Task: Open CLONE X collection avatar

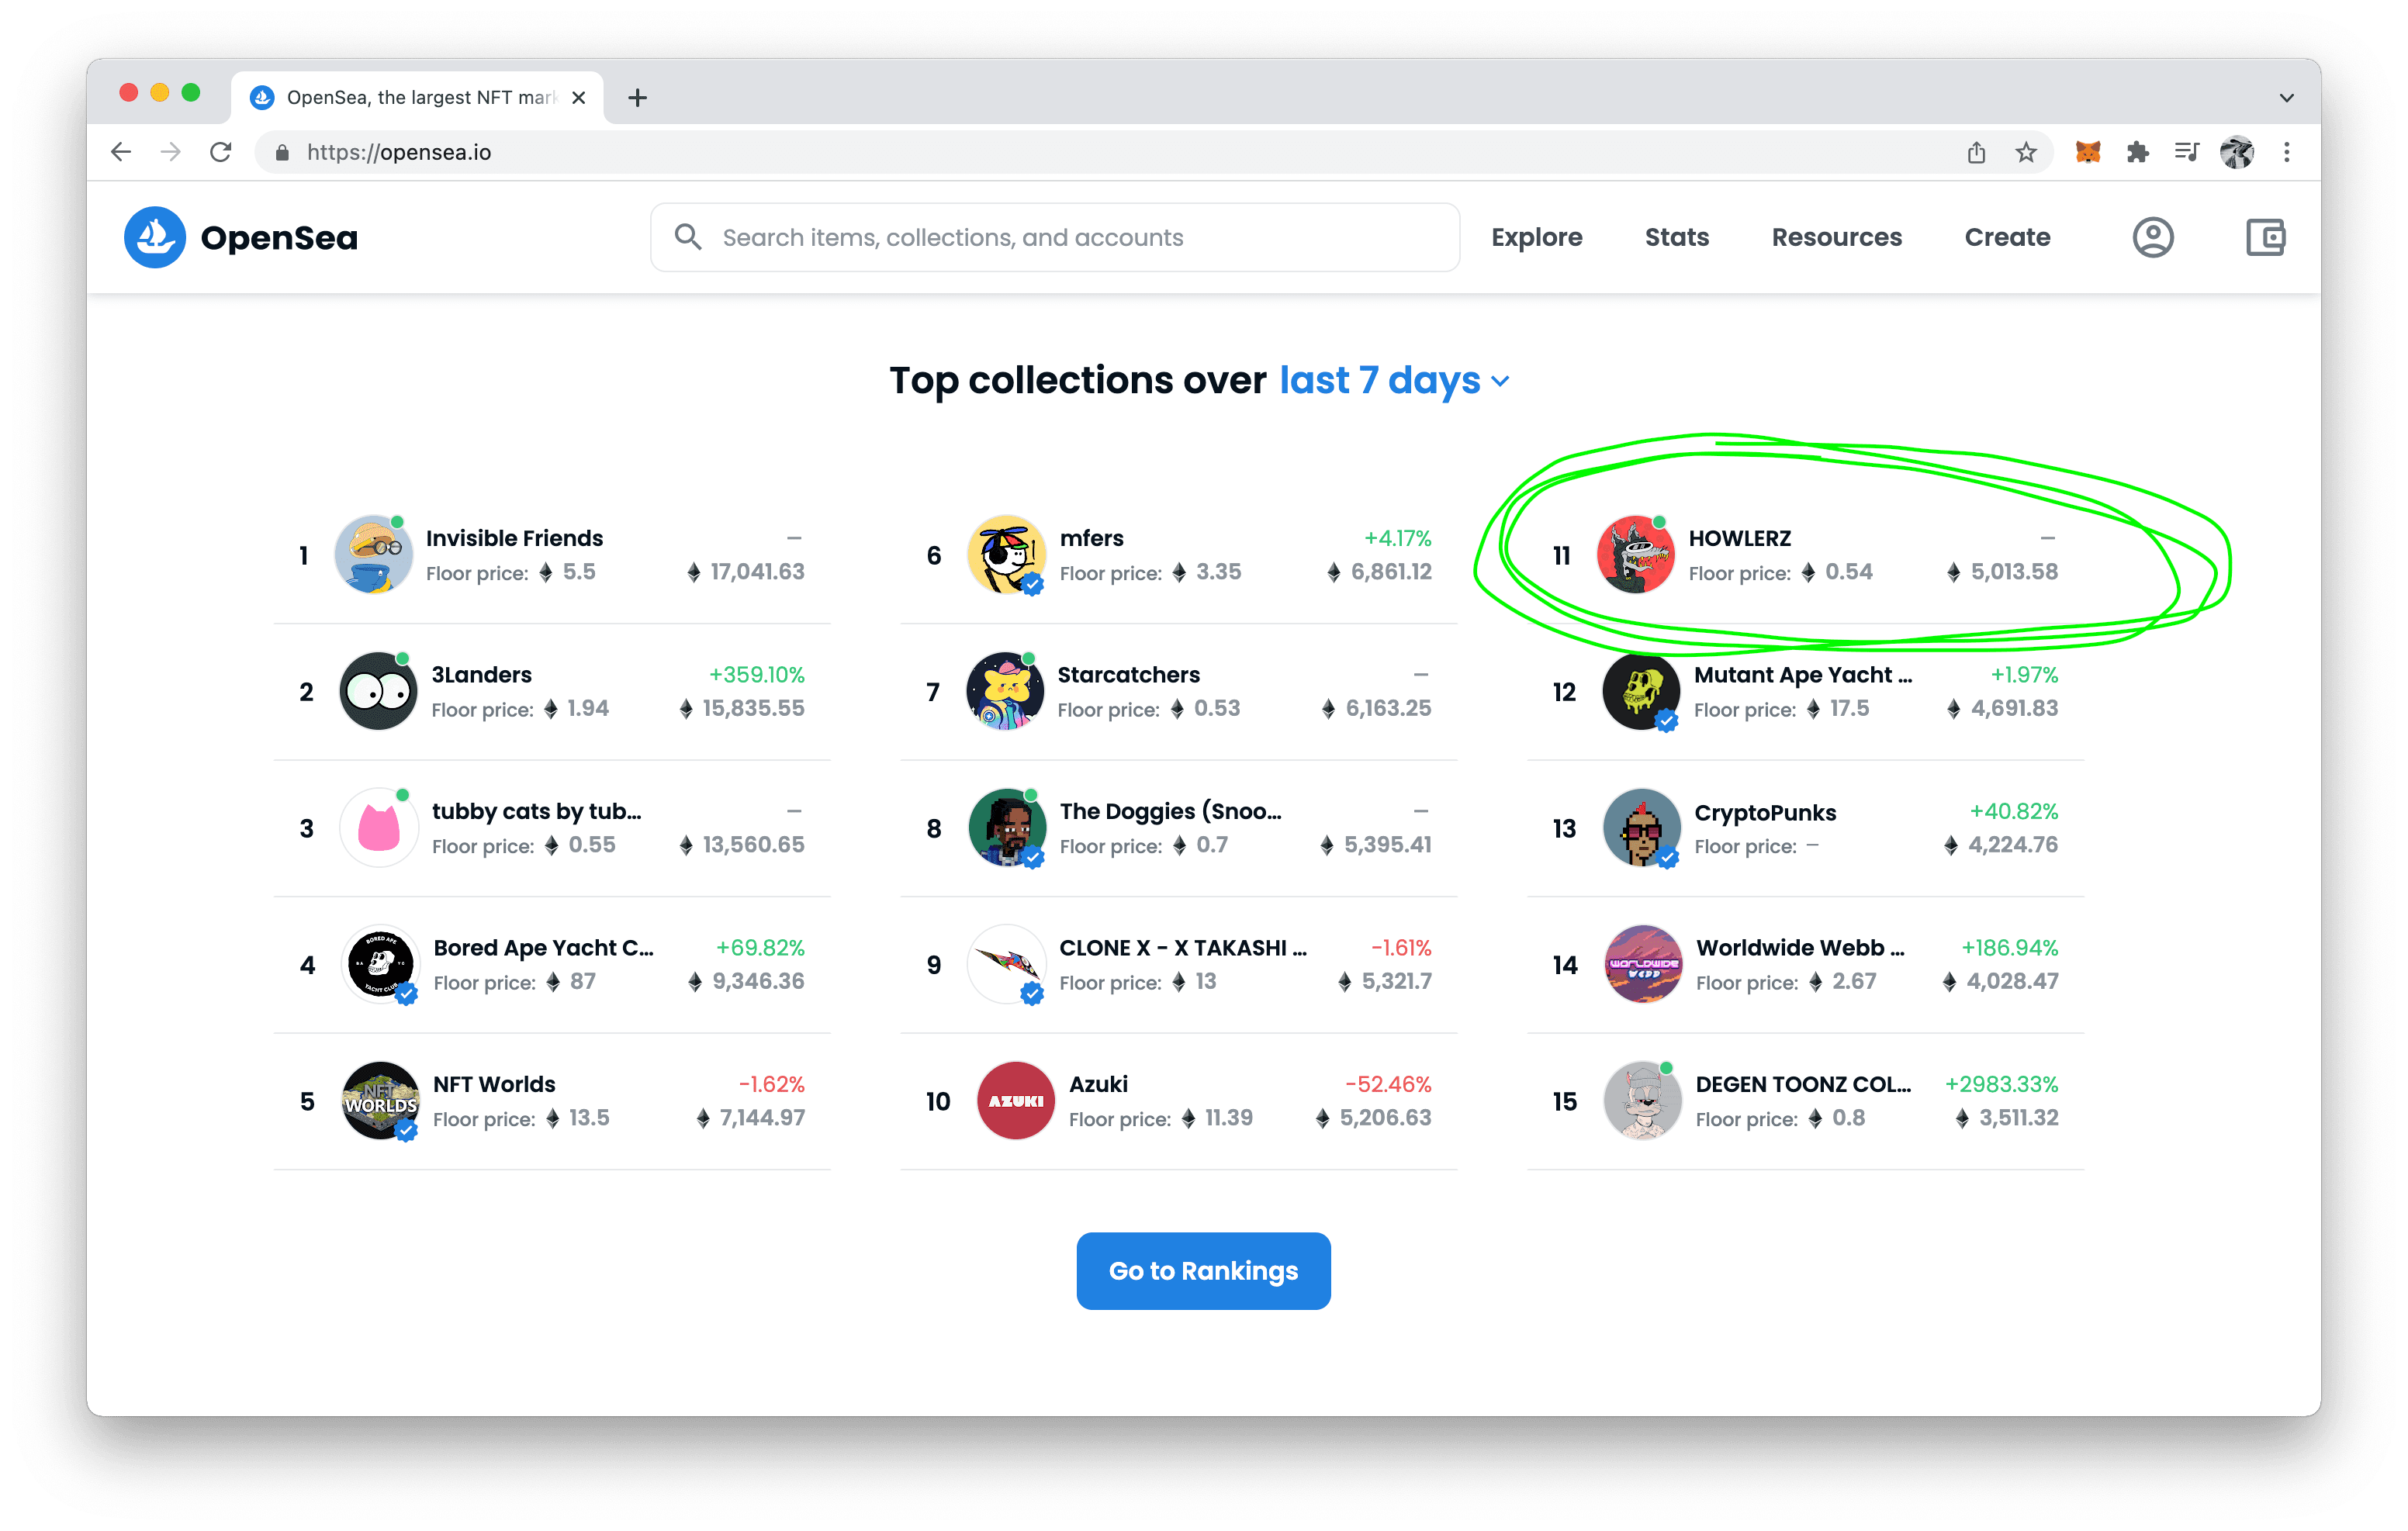Action: tap(1007, 964)
